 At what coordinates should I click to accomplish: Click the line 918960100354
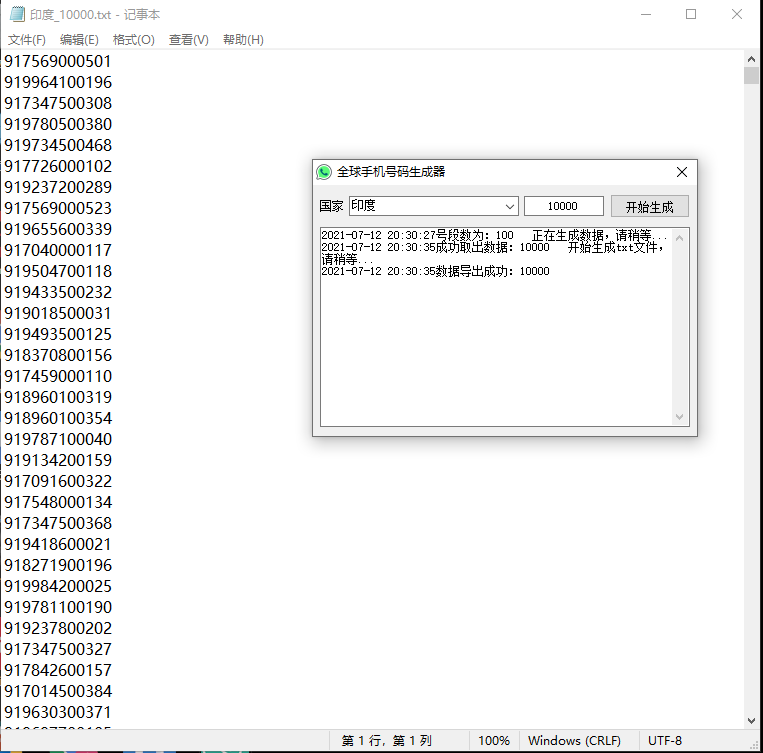58,418
